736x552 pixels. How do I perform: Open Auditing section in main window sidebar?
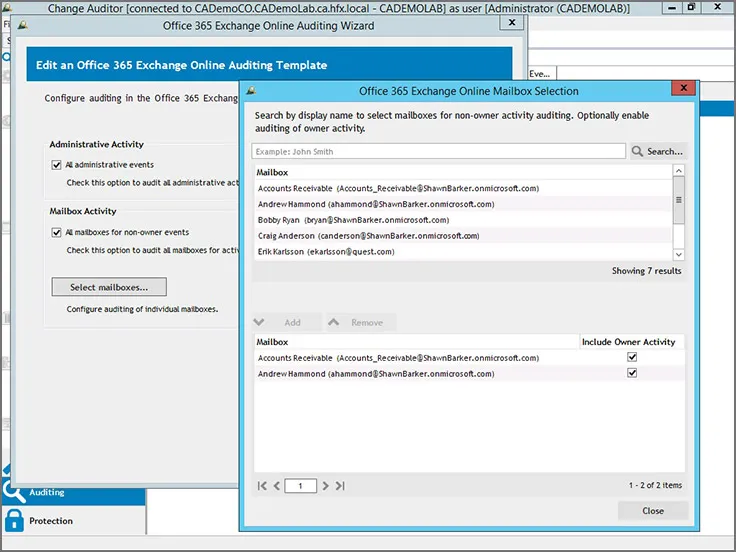pos(74,492)
